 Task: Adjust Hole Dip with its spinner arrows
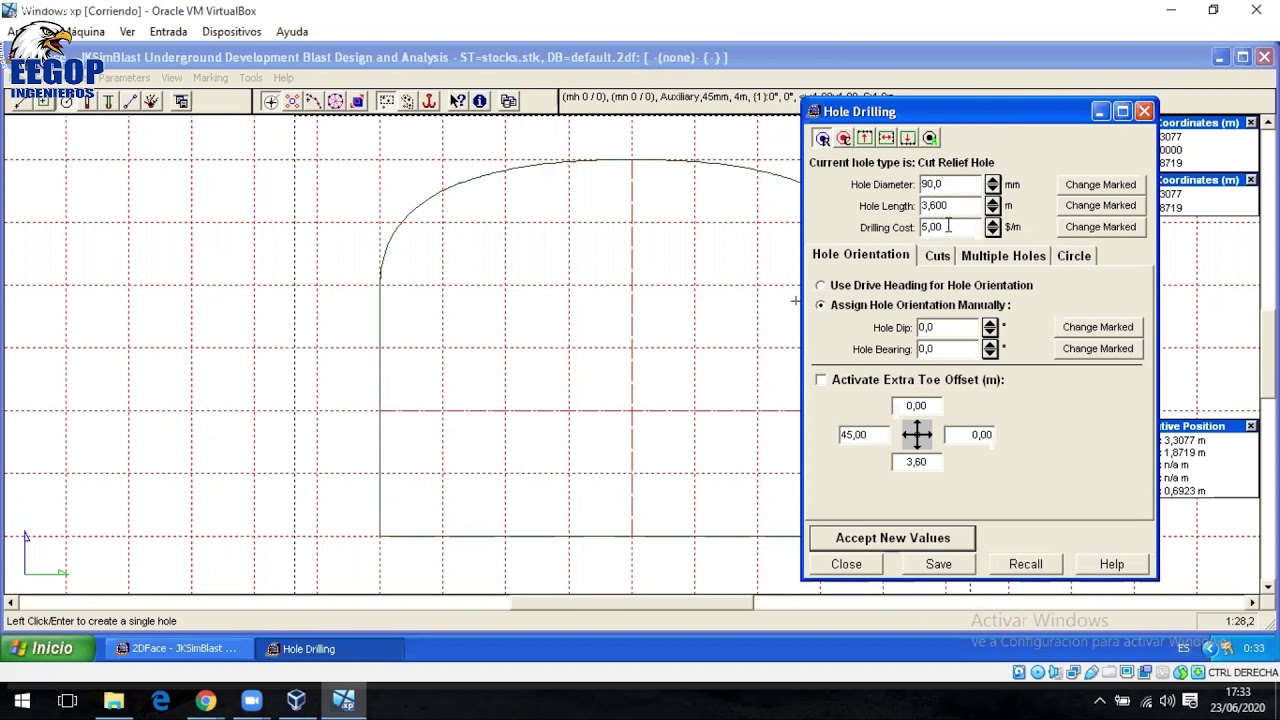click(x=990, y=327)
